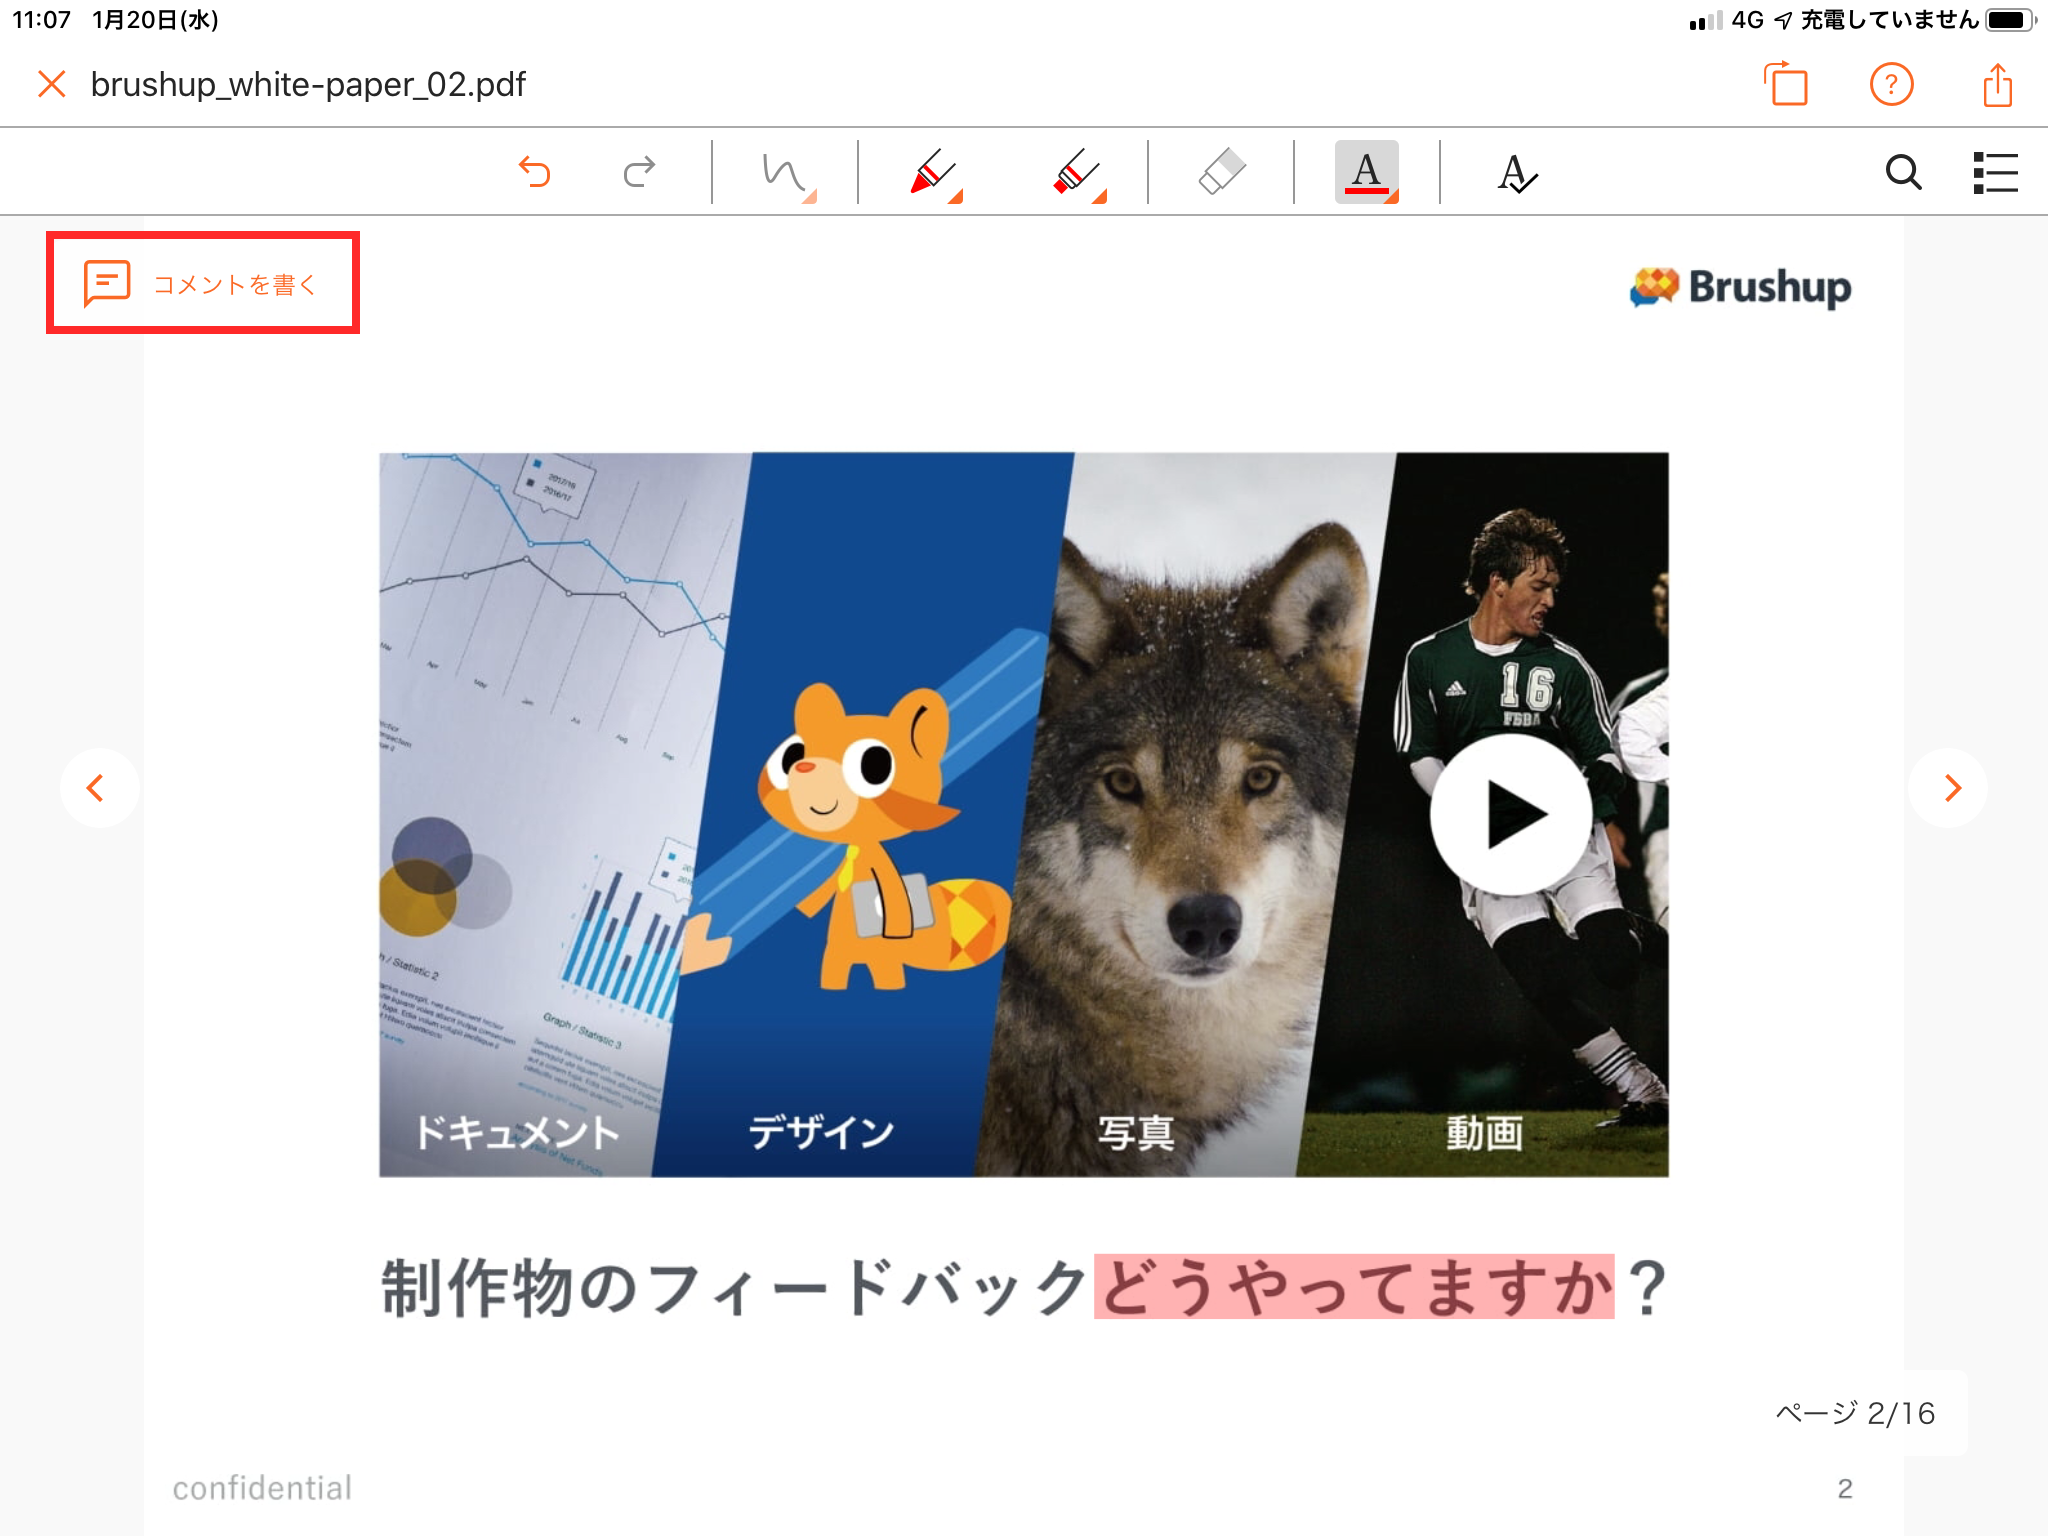Go to the previous page
The height and width of the screenshot is (1536, 2048).
[97, 788]
